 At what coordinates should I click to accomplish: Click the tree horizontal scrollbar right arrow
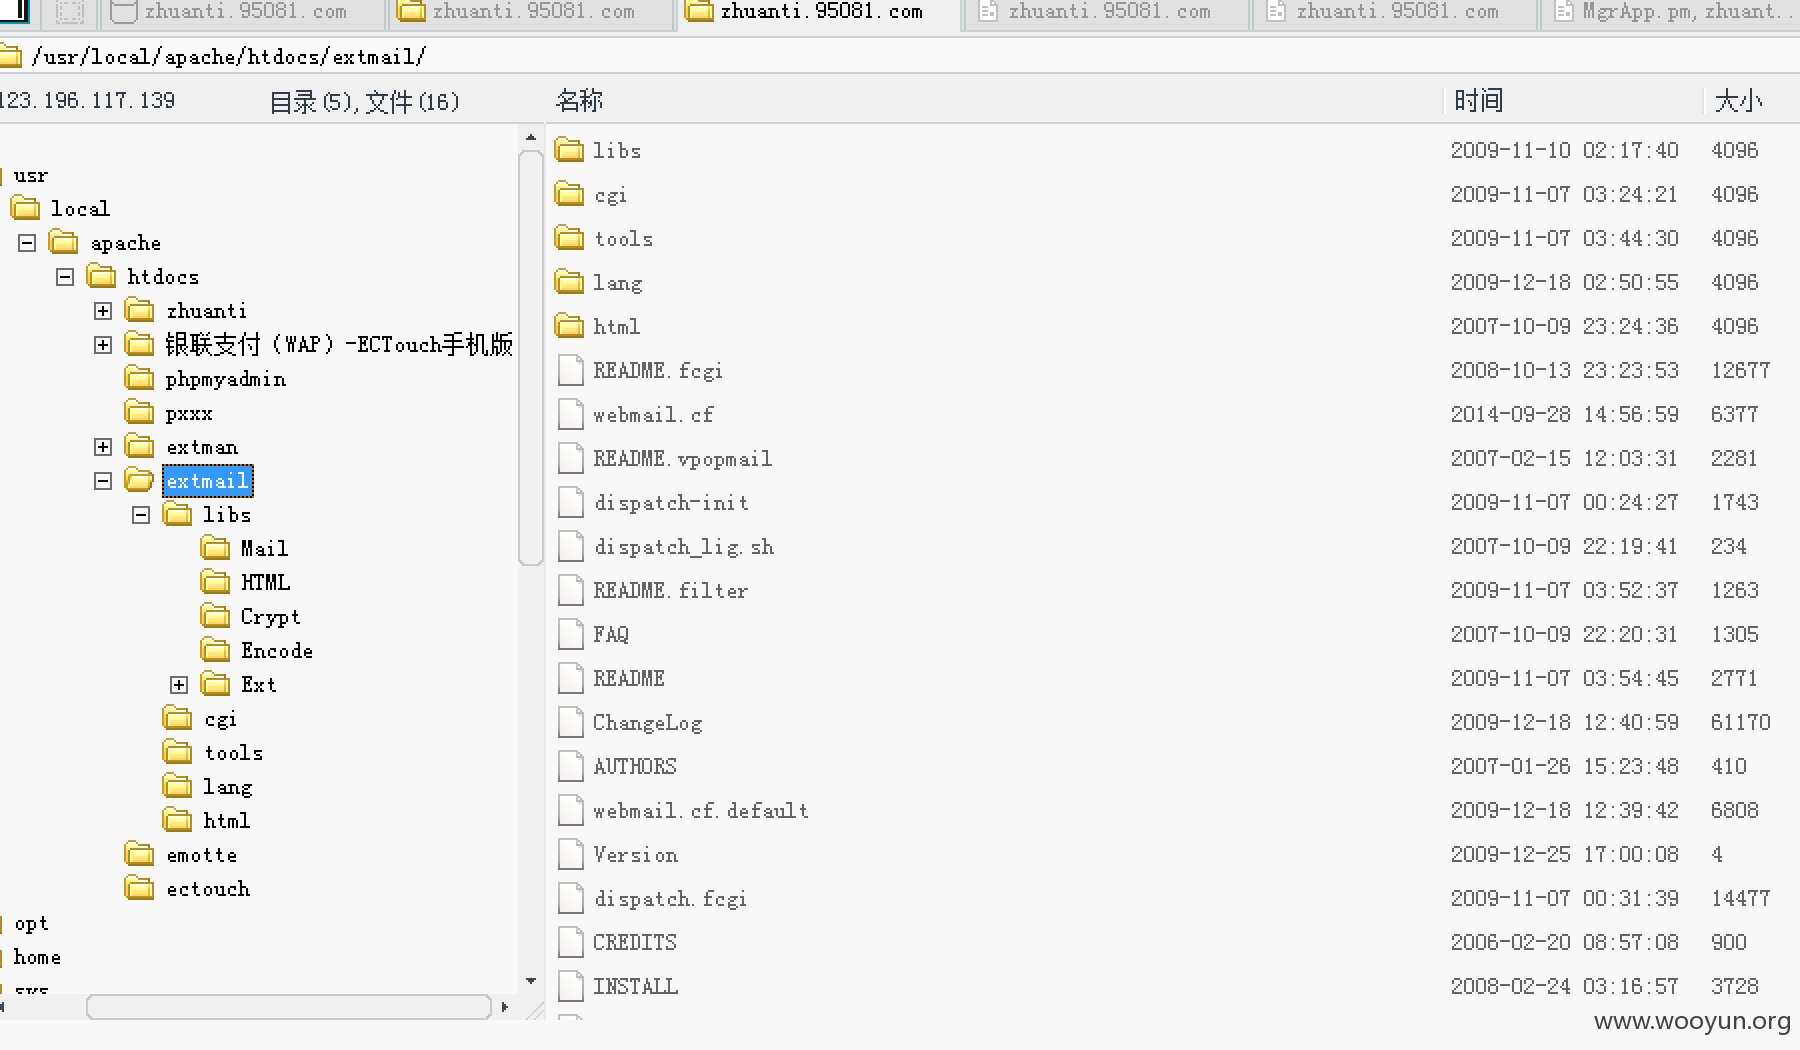click(505, 1007)
